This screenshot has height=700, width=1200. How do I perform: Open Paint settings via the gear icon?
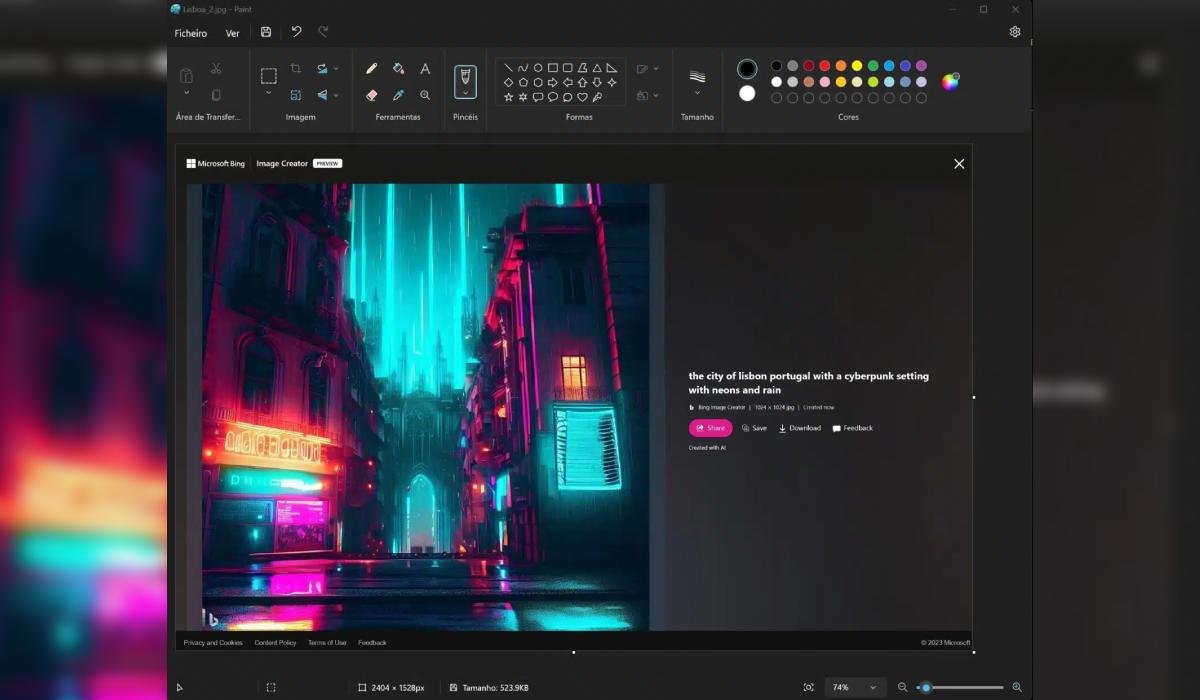[x=1014, y=31]
